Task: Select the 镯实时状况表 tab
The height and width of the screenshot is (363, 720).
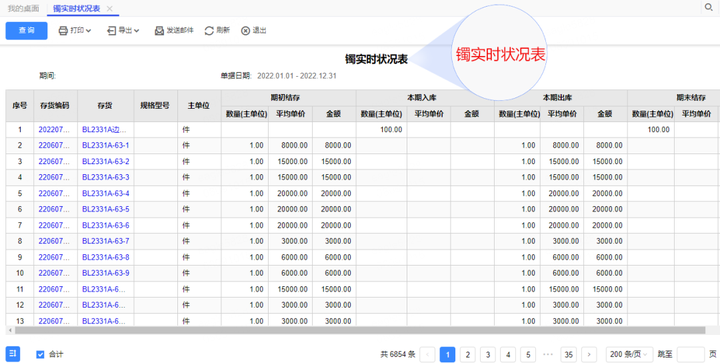Action: [x=77, y=8]
